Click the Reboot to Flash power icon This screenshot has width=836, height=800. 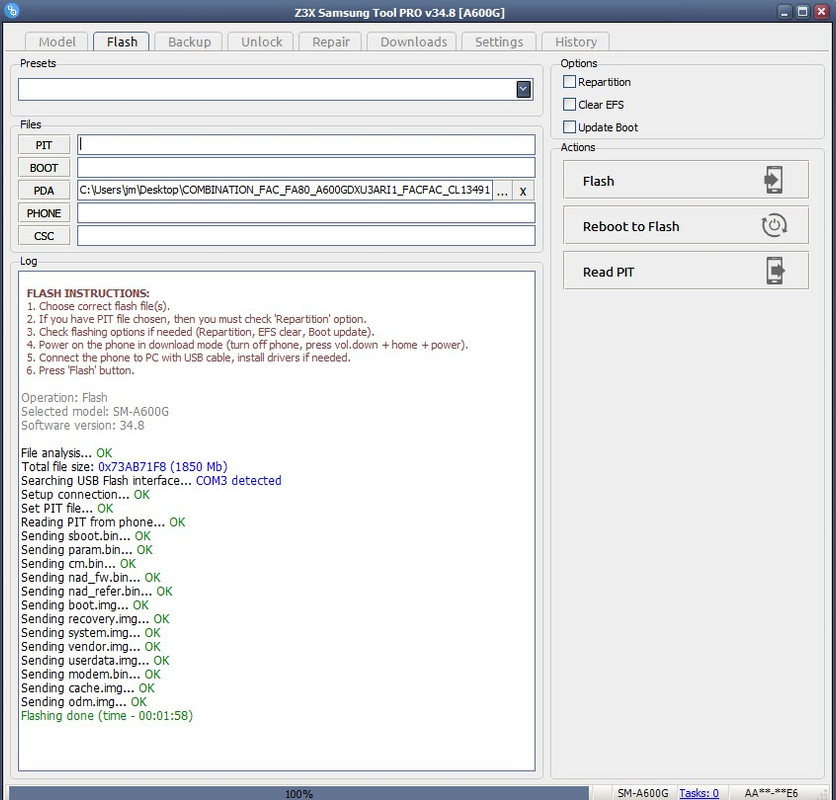pos(774,226)
